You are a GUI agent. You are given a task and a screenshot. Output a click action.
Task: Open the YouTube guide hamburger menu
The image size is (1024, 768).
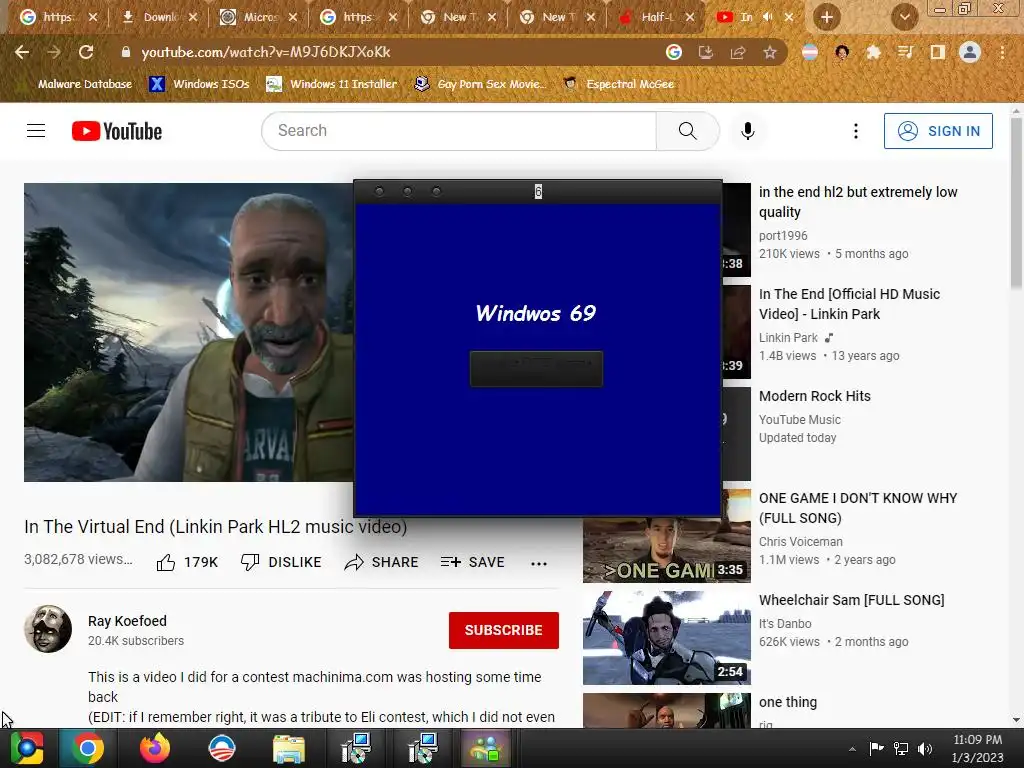(x=36, y=131)
